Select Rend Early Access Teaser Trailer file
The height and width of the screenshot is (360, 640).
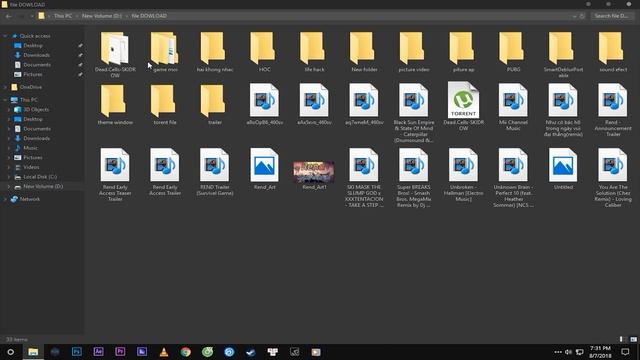[115, 175]
